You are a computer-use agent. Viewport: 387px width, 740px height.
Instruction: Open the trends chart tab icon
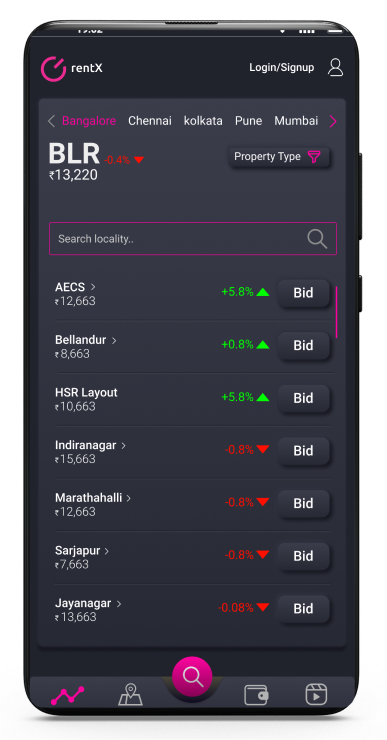point(67,696)
